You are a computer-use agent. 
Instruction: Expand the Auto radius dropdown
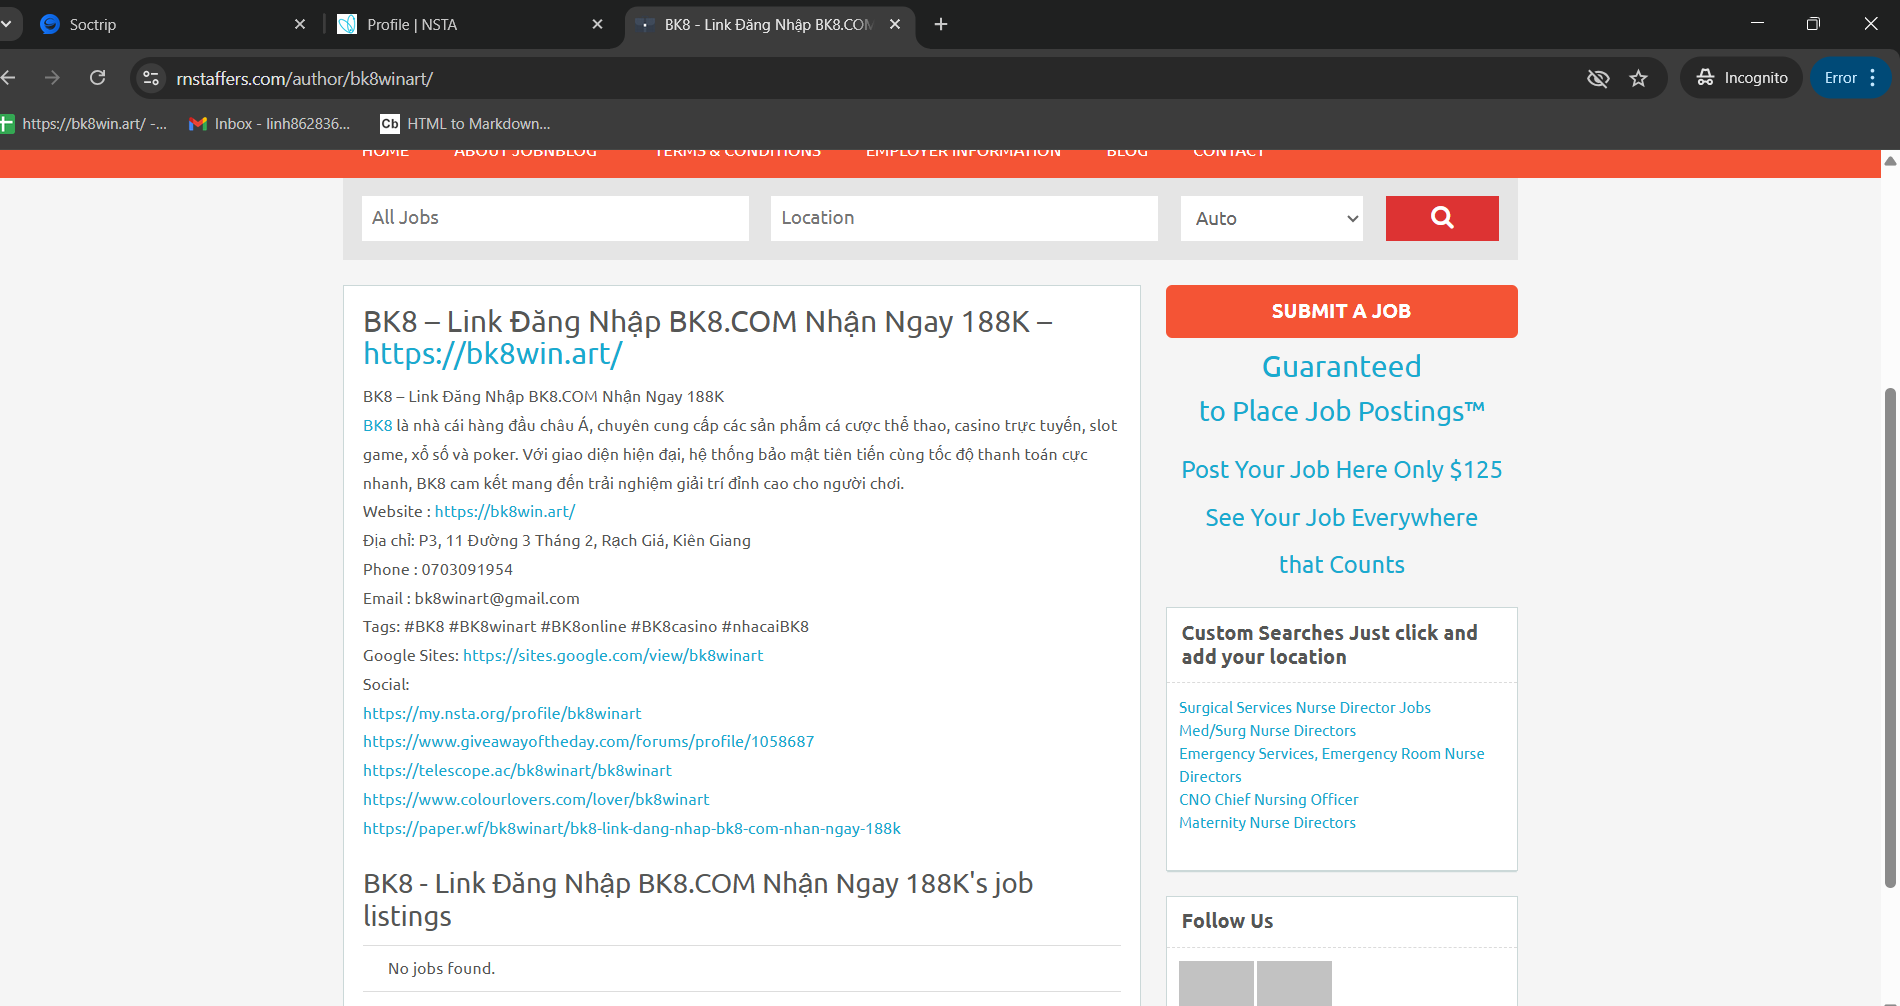tap(1272, 218)
